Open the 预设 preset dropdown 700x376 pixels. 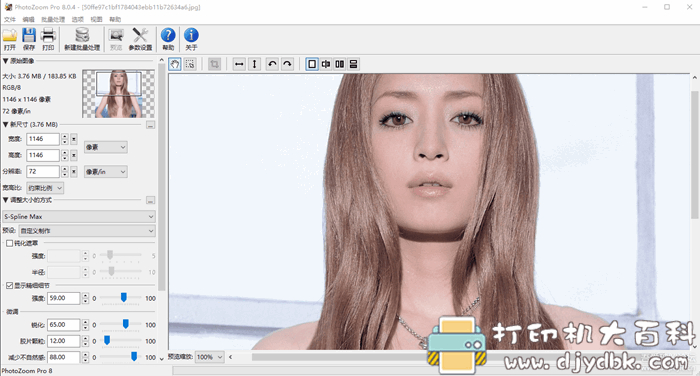coord(87,231)
